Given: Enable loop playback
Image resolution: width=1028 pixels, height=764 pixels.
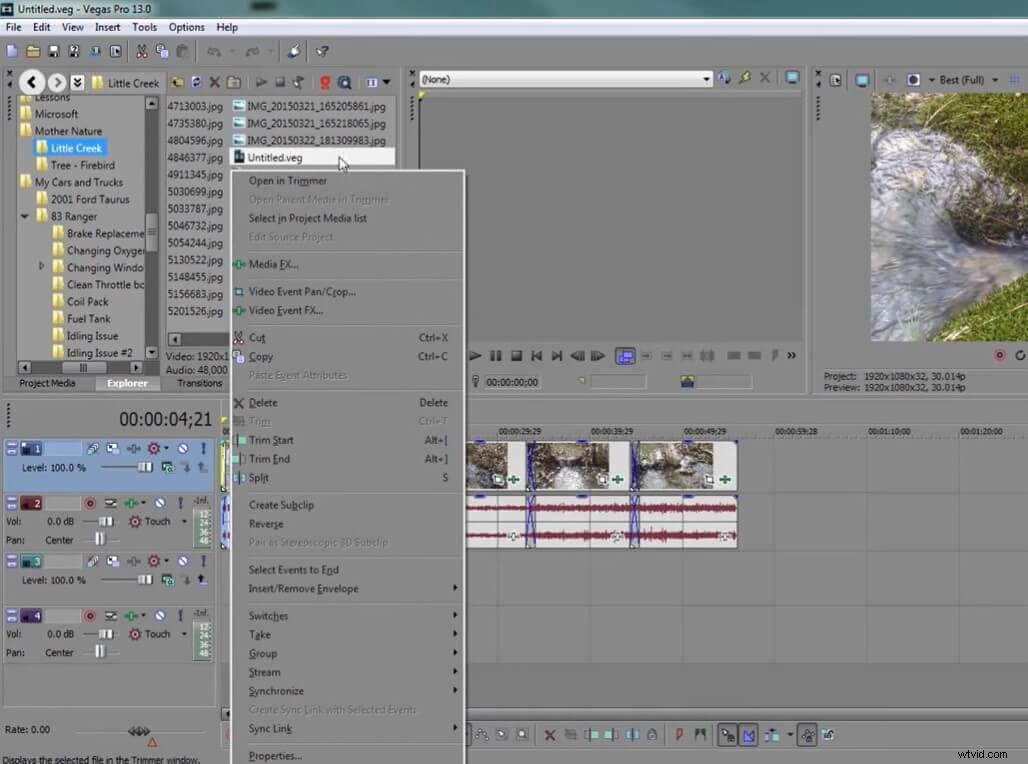Looking at the screenshot, I should (x=623, y=355).
